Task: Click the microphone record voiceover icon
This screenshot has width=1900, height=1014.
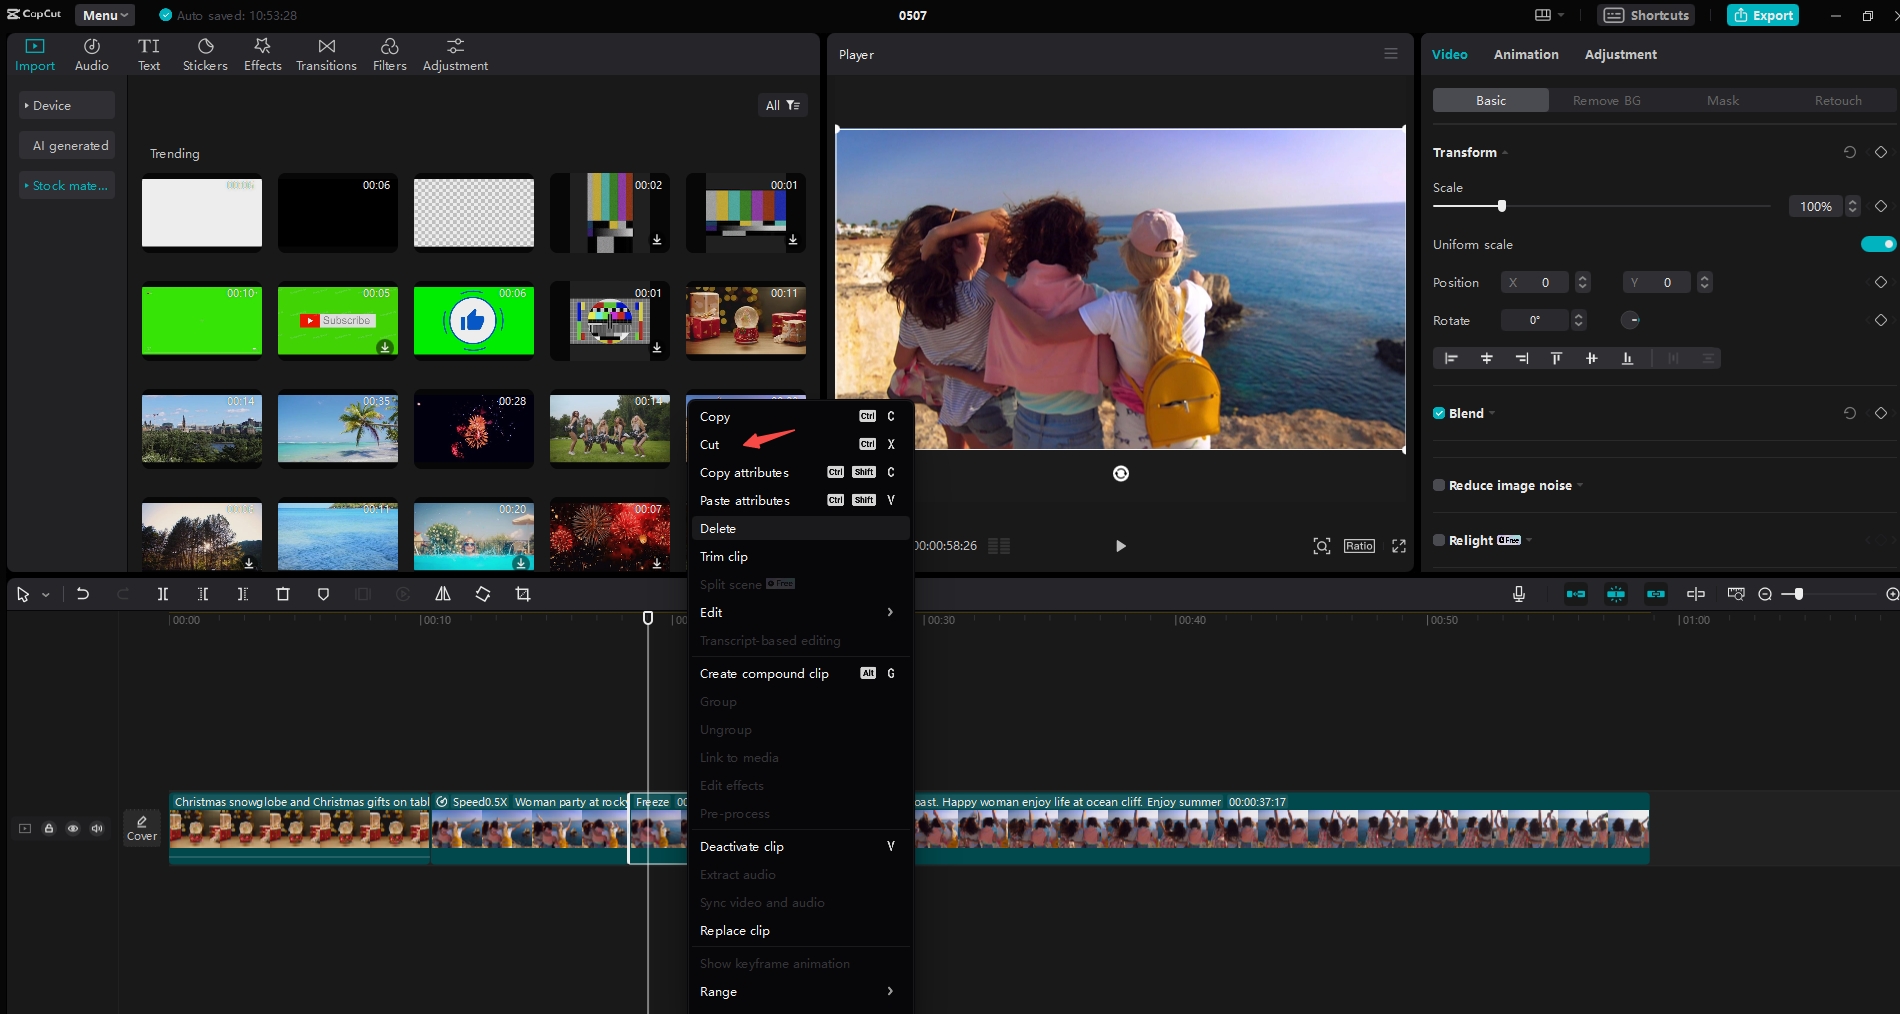Action: click(x=1518, y=594)
